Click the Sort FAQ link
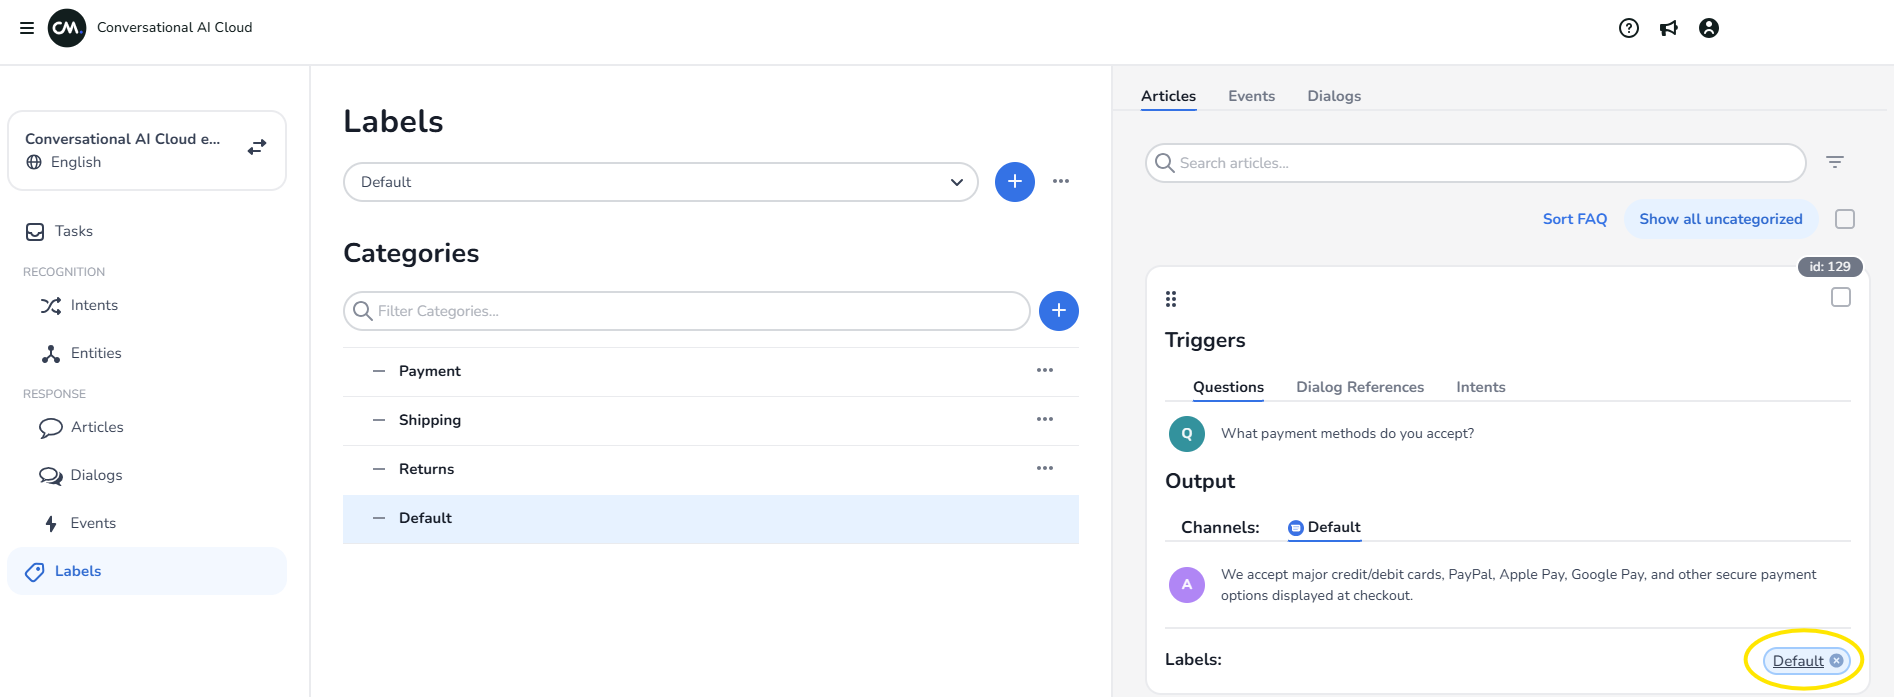This screenshot has width=1894, height=697. coord(1574,219)
